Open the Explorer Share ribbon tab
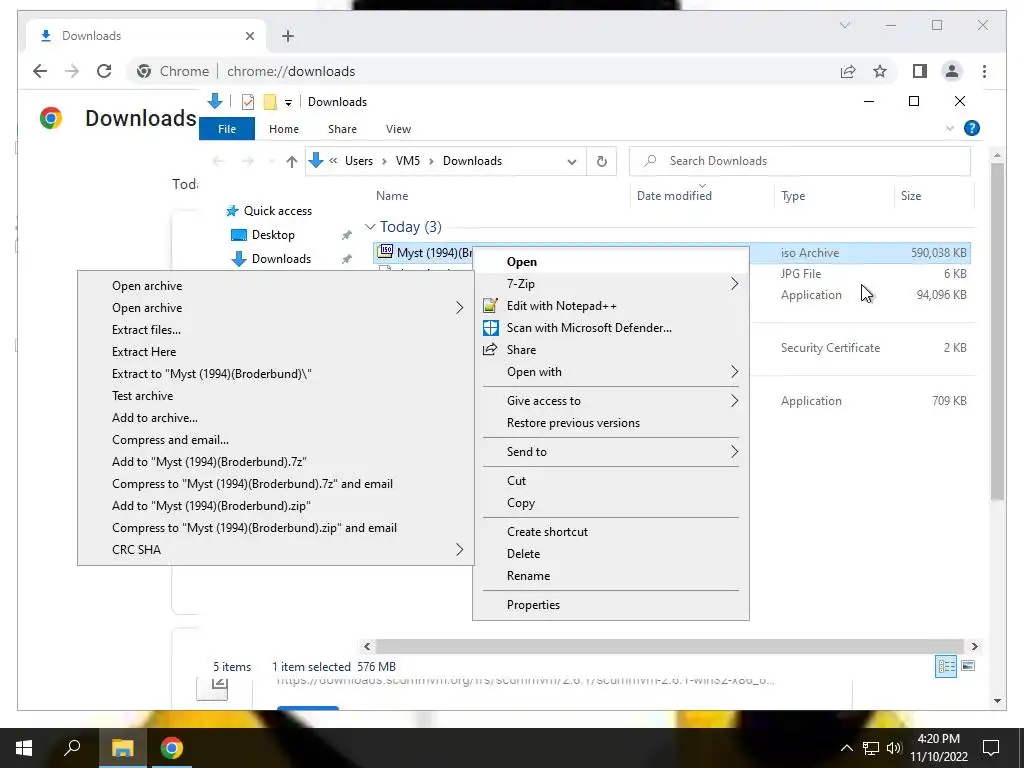 [342, 129]
